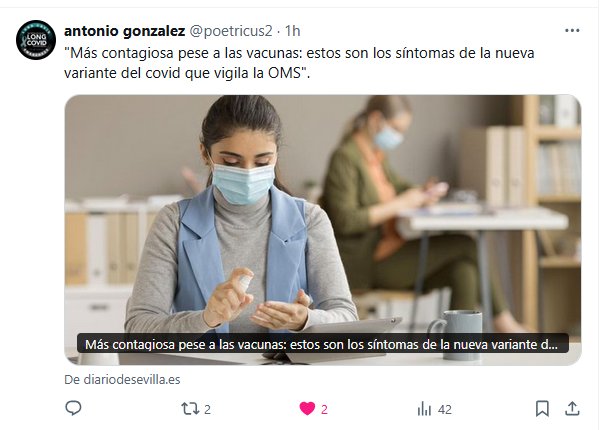The height and width of the screenshot is (430, 606).
Task: Click the gray coffee mug in the photo
Action: 457,335
